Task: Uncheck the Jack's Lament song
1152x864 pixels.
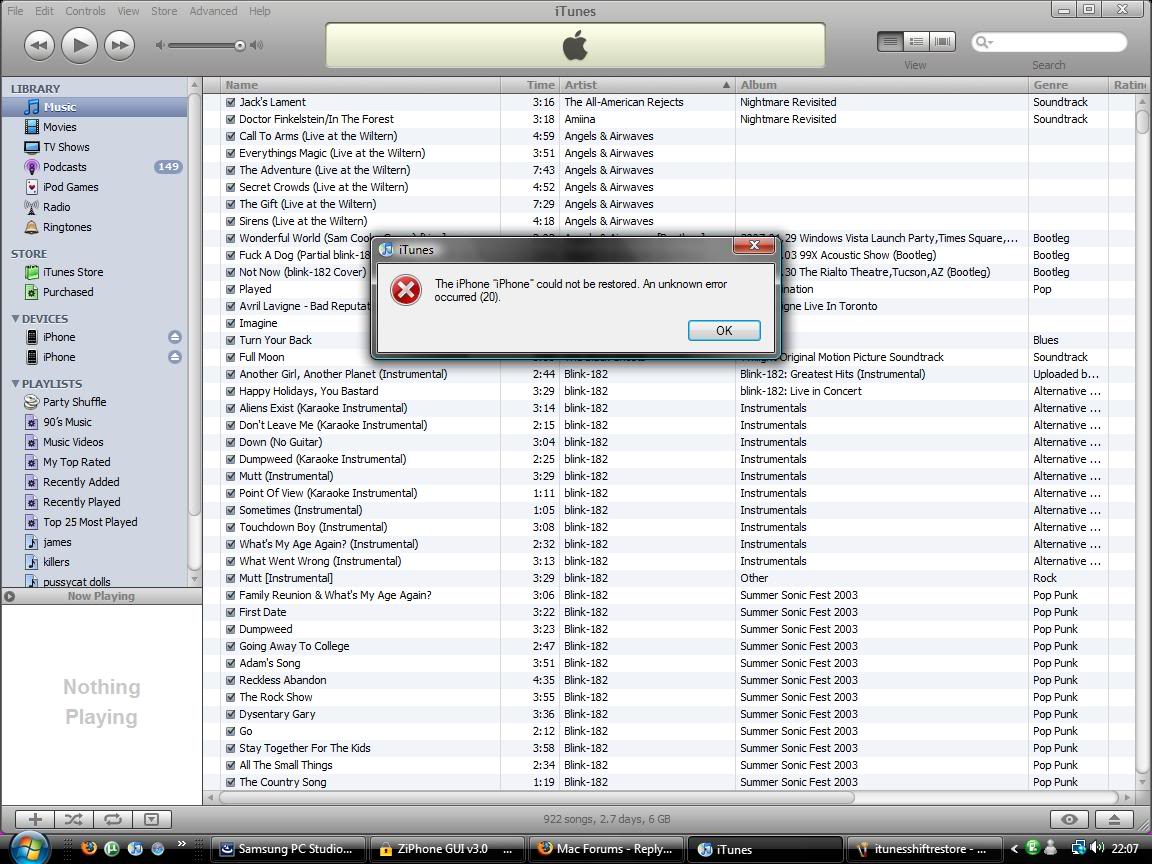Action: coord(231,102)
